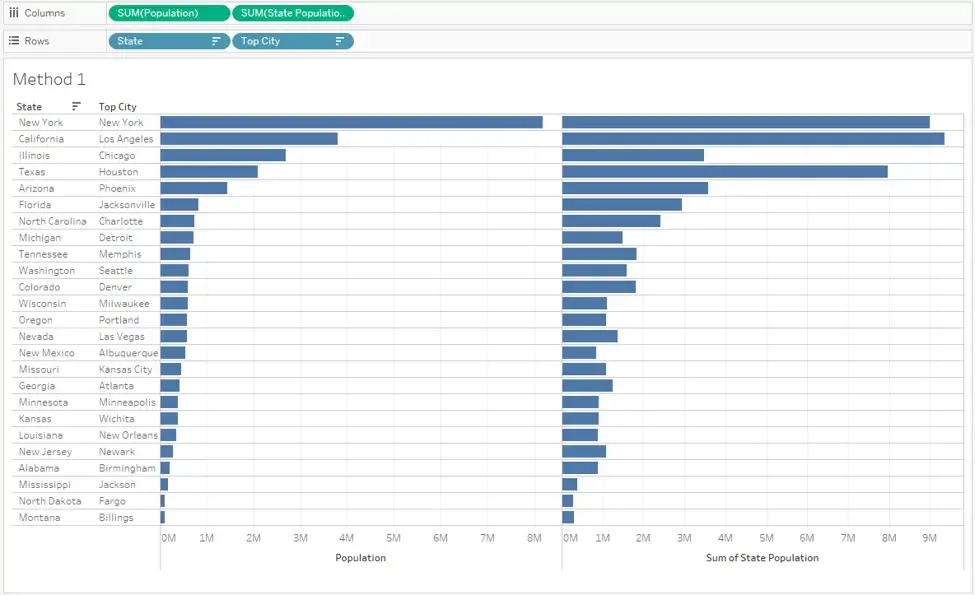This screenshot has height=595, width=975.
Task: Click the Albuquerque city label
Action: coord(129,353)
